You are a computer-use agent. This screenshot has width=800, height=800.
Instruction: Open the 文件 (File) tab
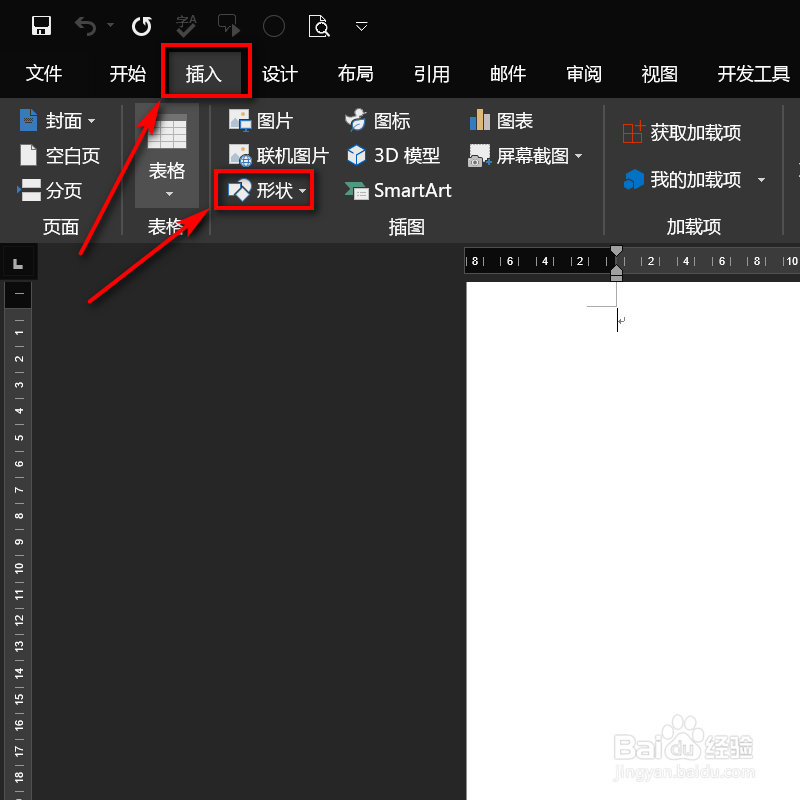pos(44,73)
